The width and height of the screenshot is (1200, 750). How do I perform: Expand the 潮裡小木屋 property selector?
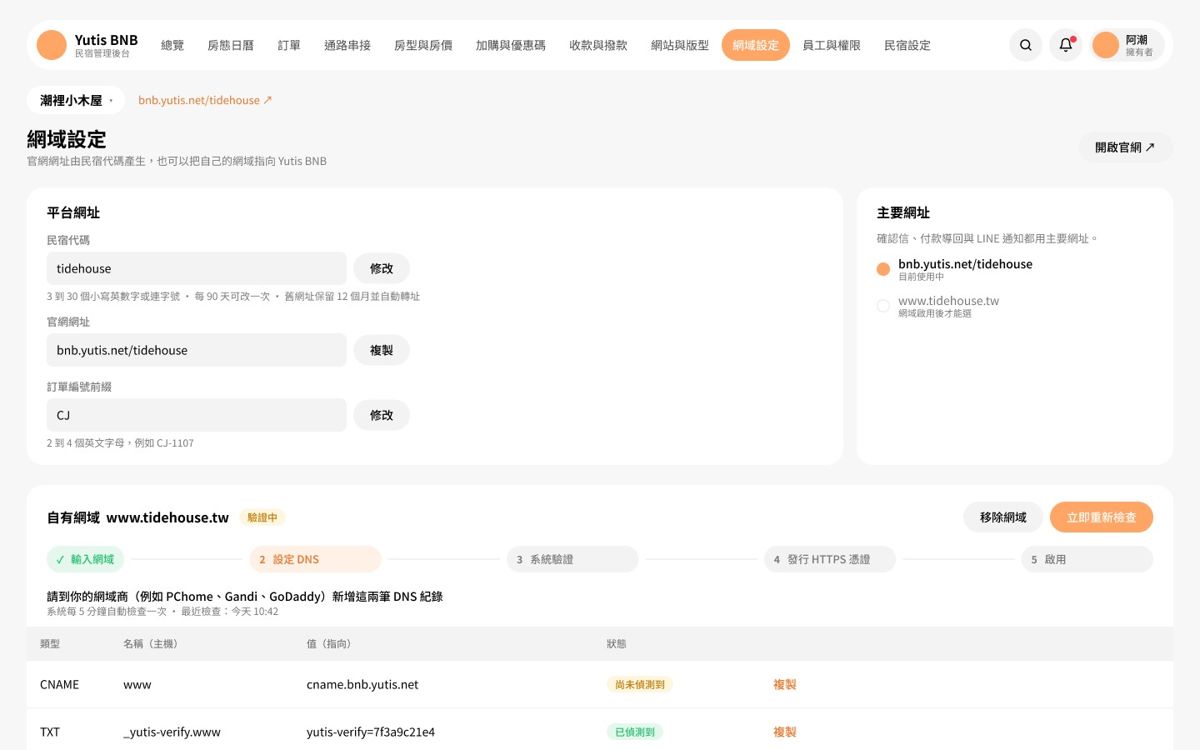[76, 100]
